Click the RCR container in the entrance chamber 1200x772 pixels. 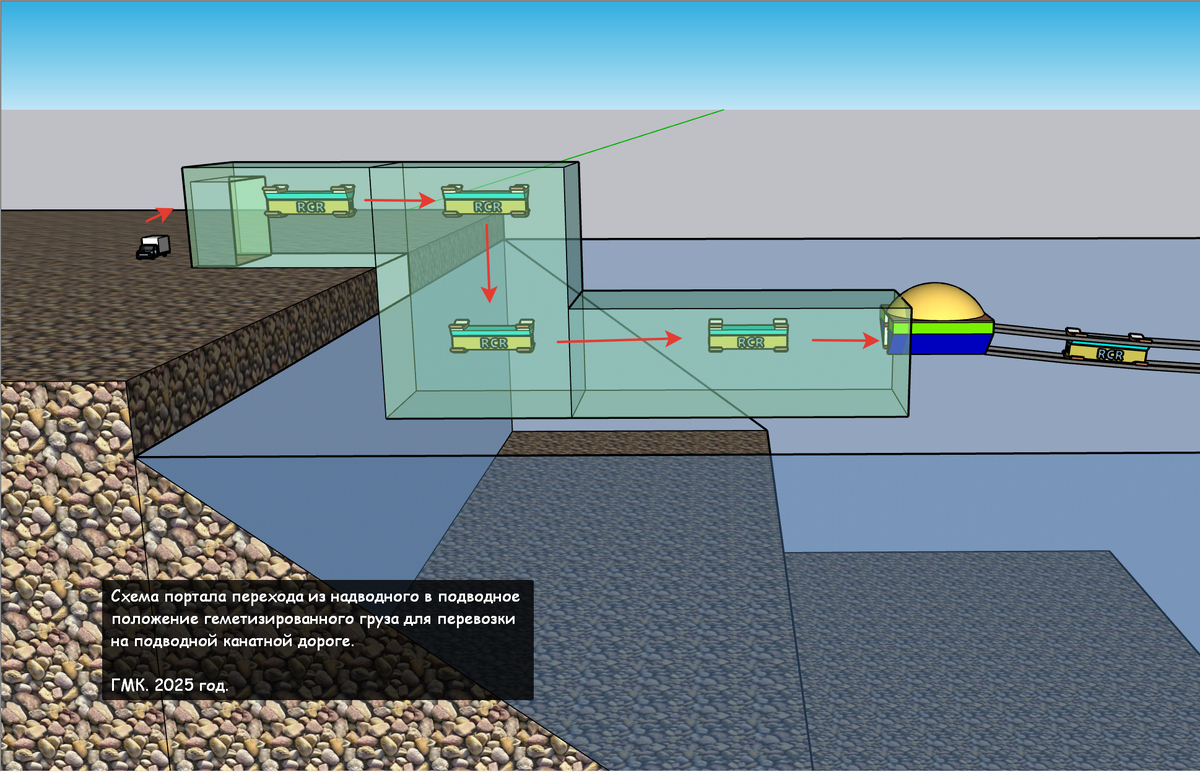[309, 200]
